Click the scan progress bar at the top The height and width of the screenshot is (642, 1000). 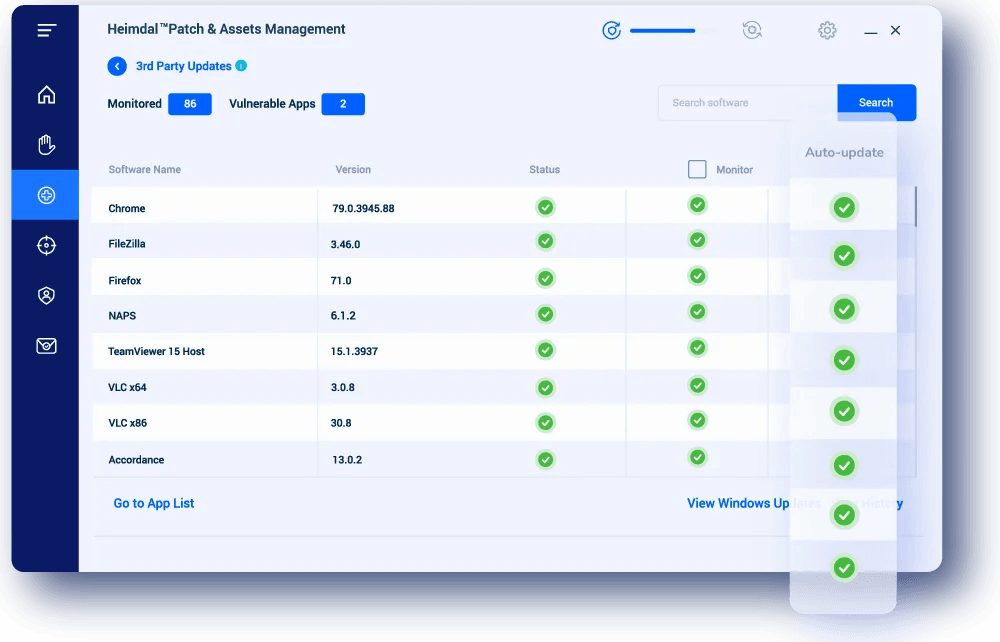point(662,30)
